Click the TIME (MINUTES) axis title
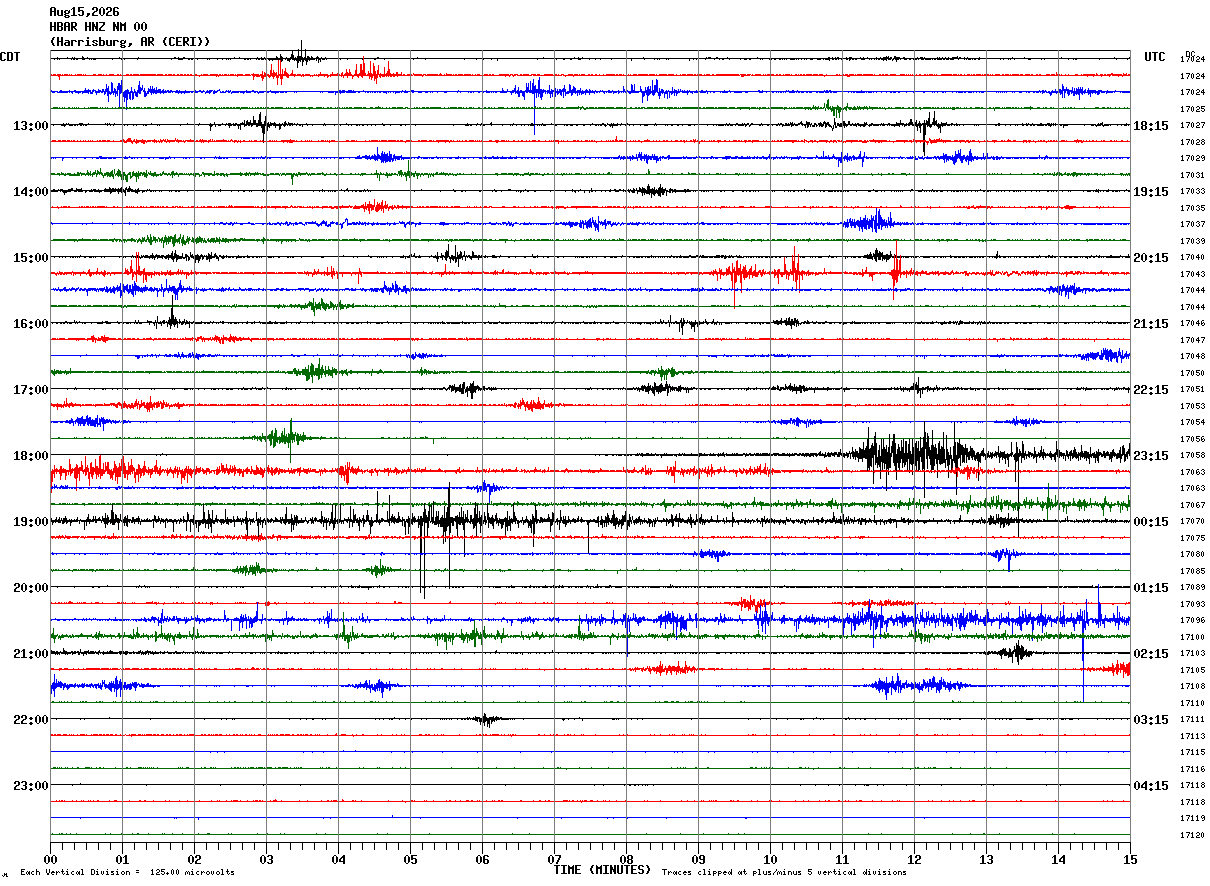1210x886 pixels. tap(602, 870)
